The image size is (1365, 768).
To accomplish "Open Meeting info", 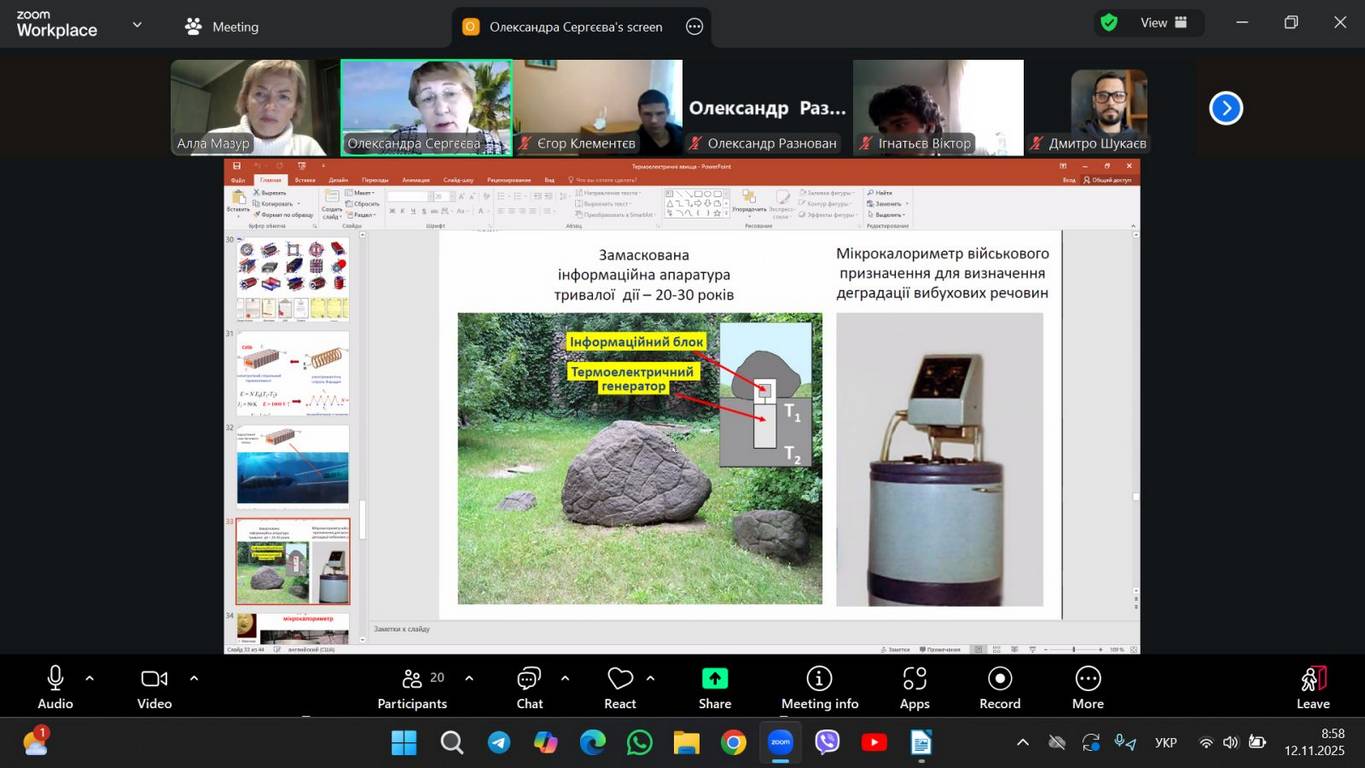I will 819,687.
